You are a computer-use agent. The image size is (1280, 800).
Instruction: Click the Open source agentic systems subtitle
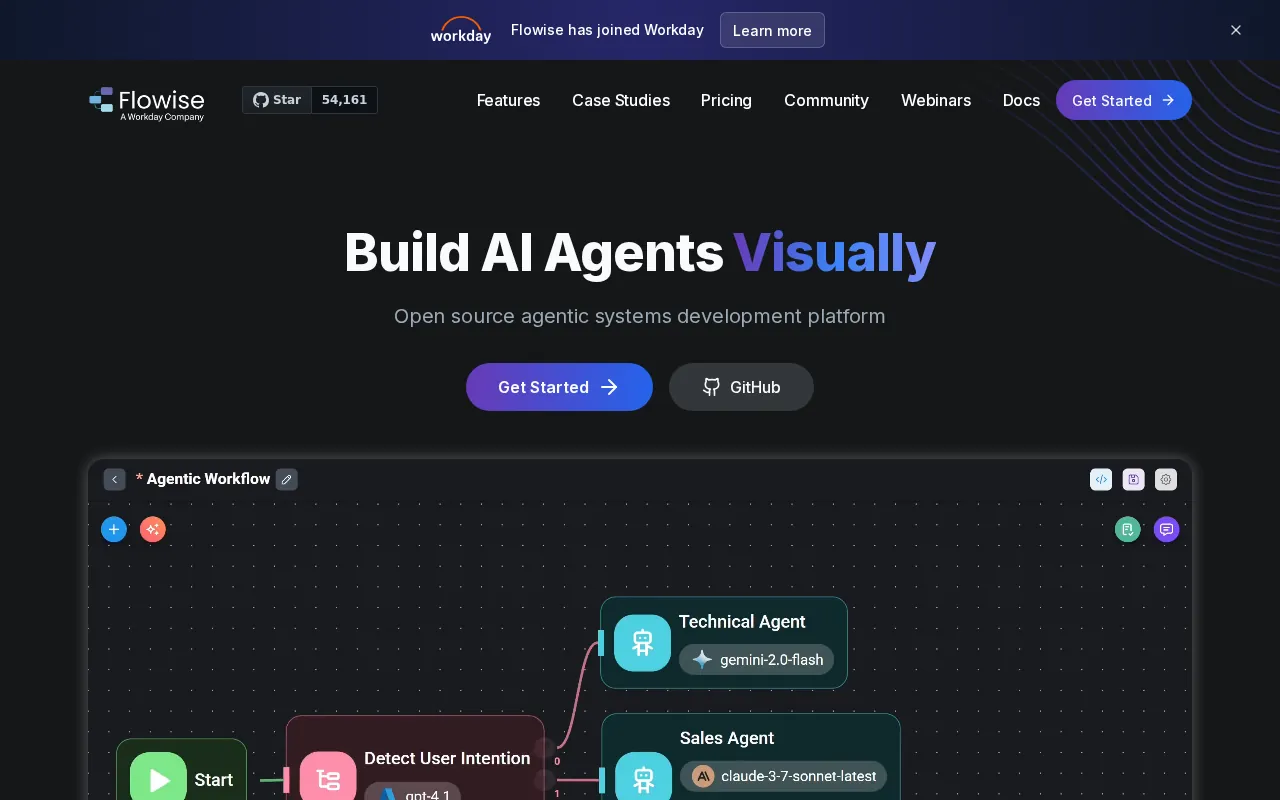(640, 316)
